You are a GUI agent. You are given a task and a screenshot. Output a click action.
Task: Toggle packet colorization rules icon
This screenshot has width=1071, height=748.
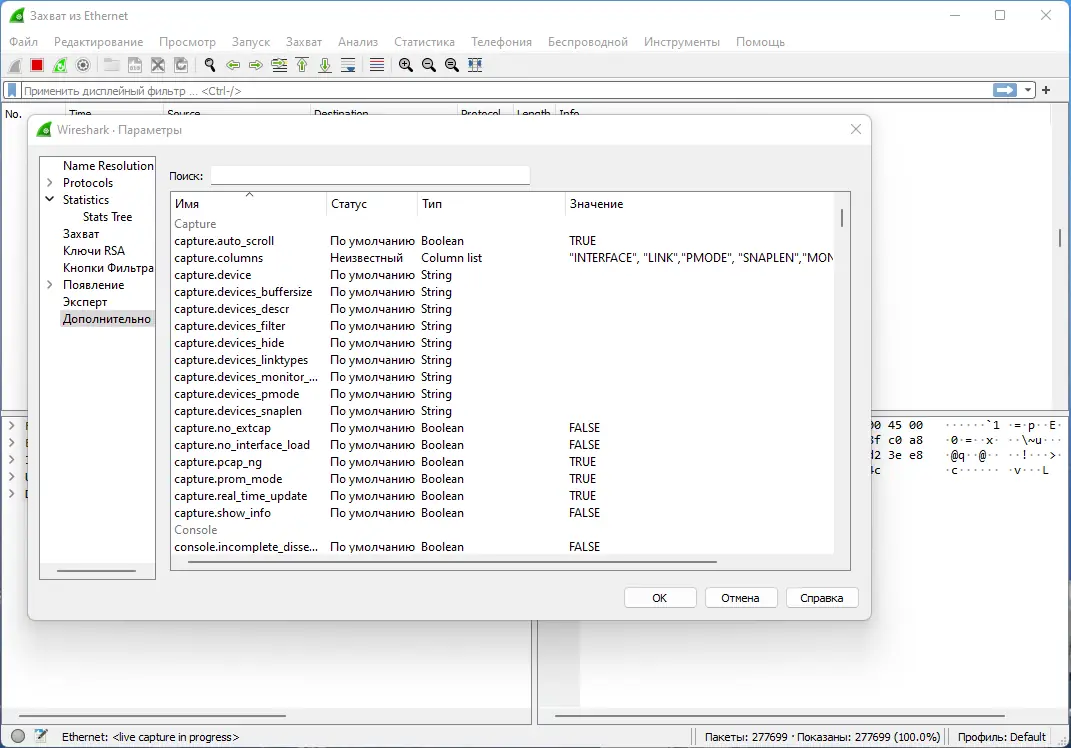(376, 65)
